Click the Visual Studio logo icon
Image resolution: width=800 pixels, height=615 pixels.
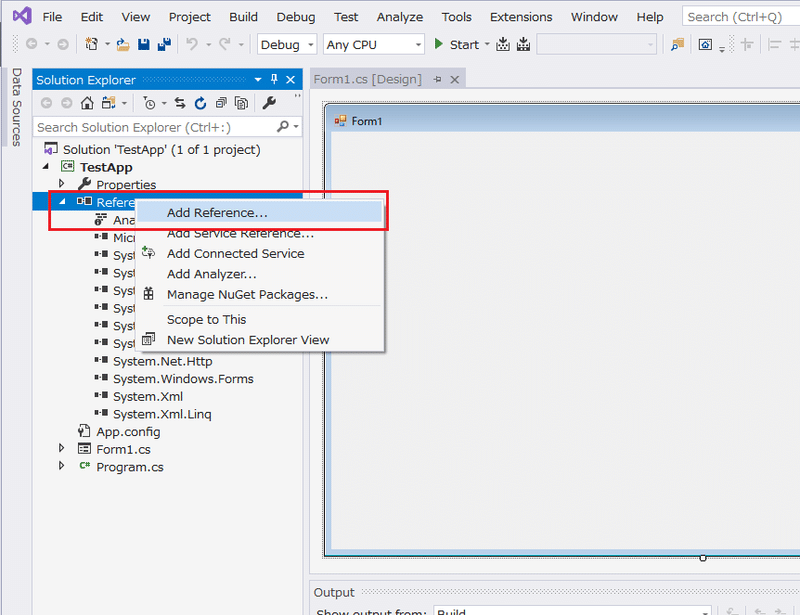(x=22, y=16)
